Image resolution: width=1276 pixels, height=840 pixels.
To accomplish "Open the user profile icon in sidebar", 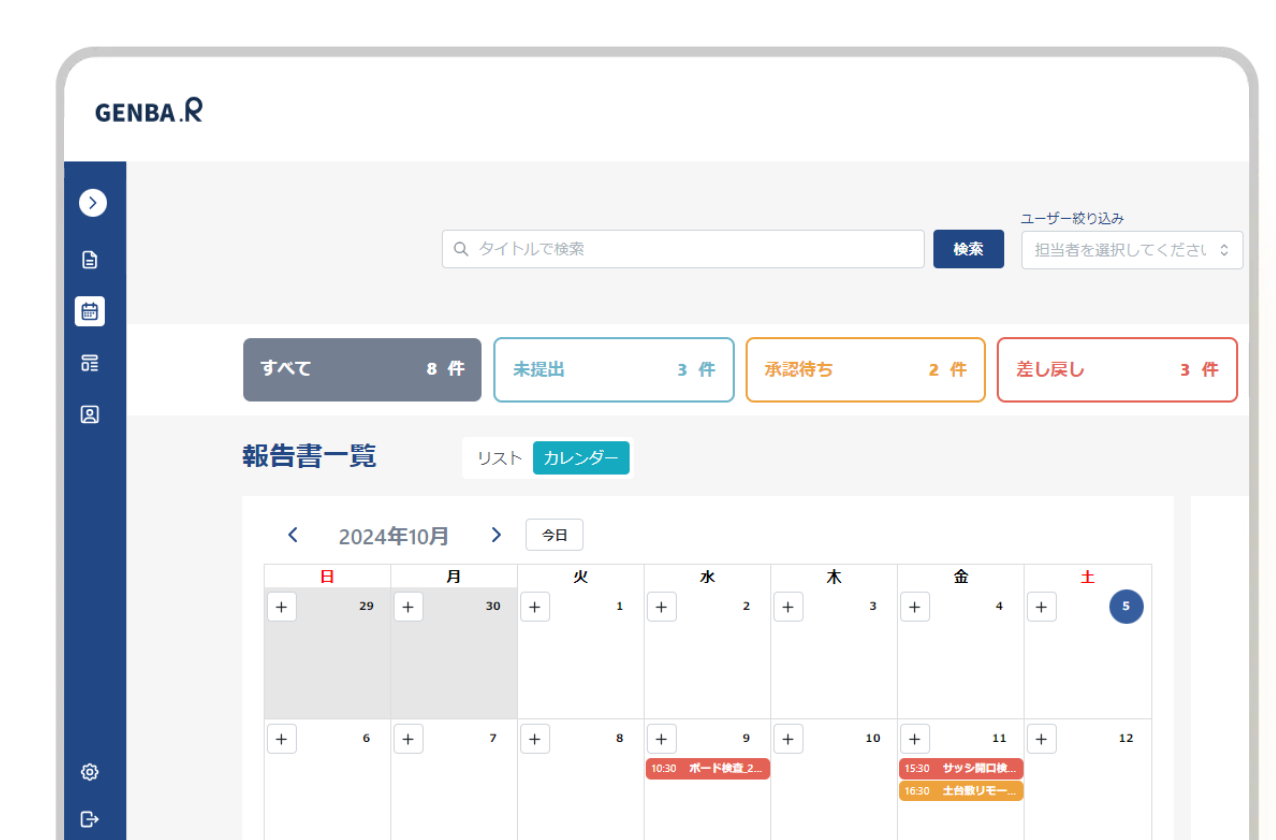I will (x=90, y=414).
